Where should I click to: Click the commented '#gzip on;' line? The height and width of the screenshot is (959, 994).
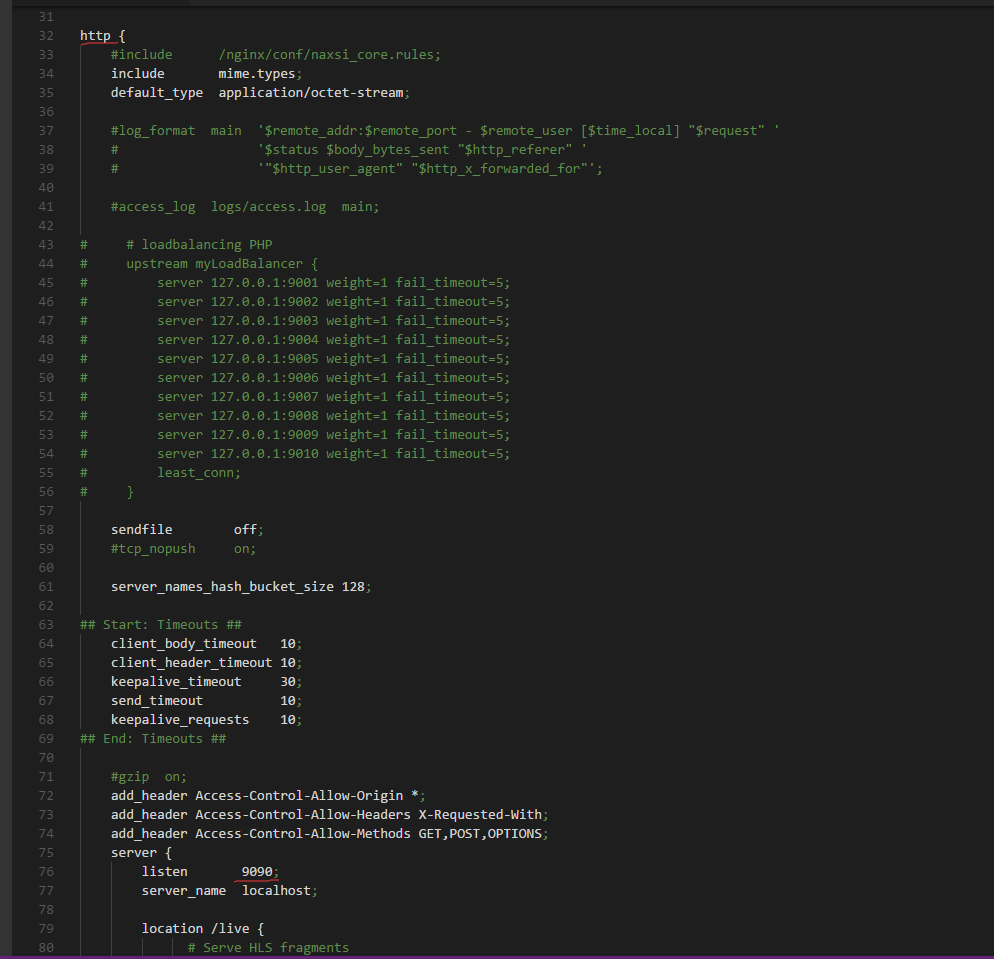pos(149,777)
